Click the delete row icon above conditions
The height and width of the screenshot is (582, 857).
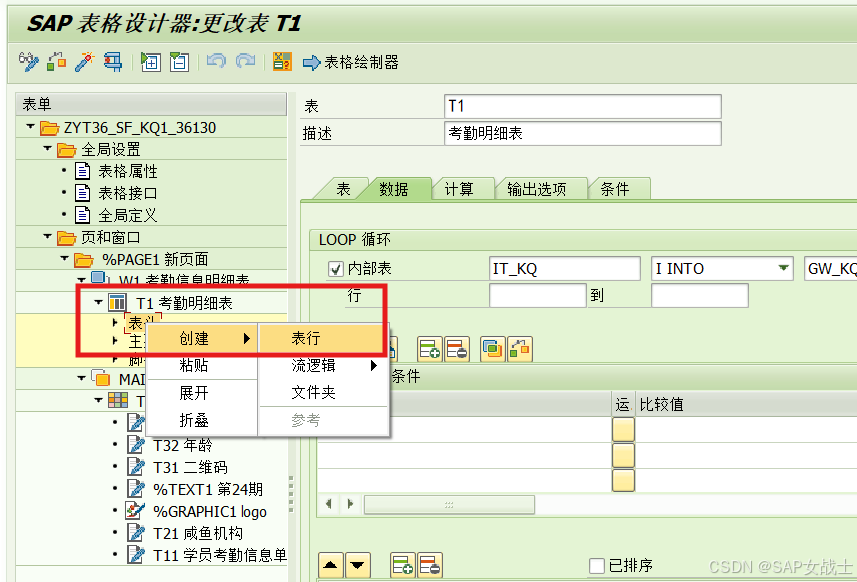457,349
